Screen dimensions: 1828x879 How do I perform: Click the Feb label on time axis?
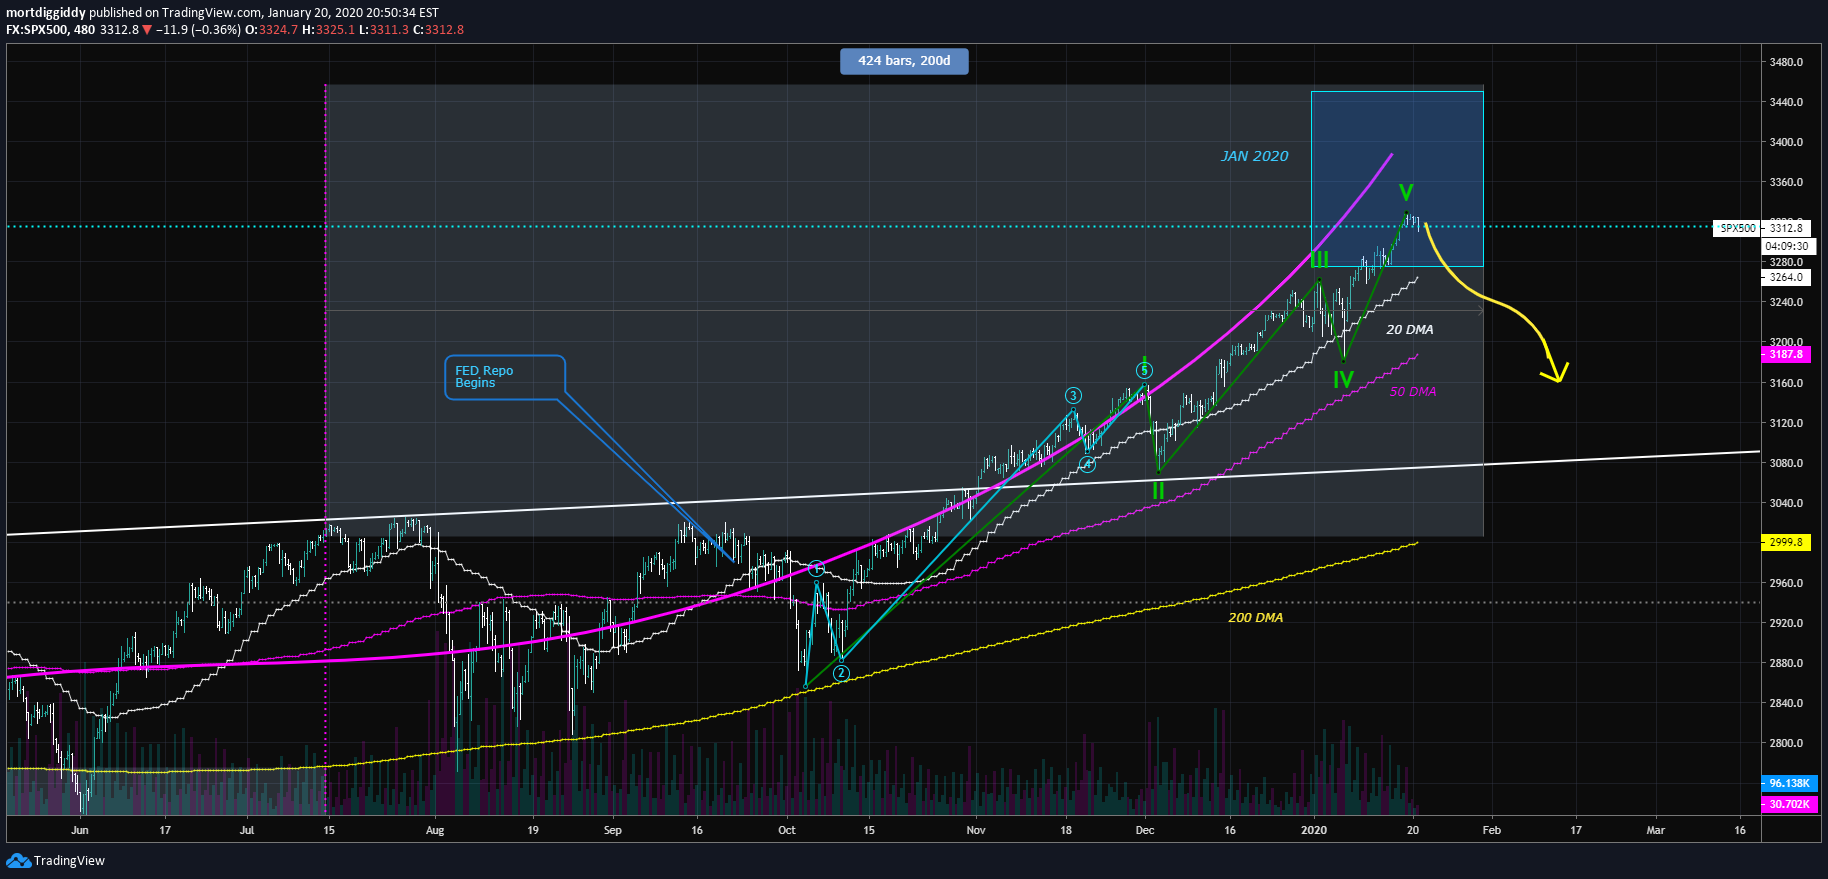tap(1491, 830)
